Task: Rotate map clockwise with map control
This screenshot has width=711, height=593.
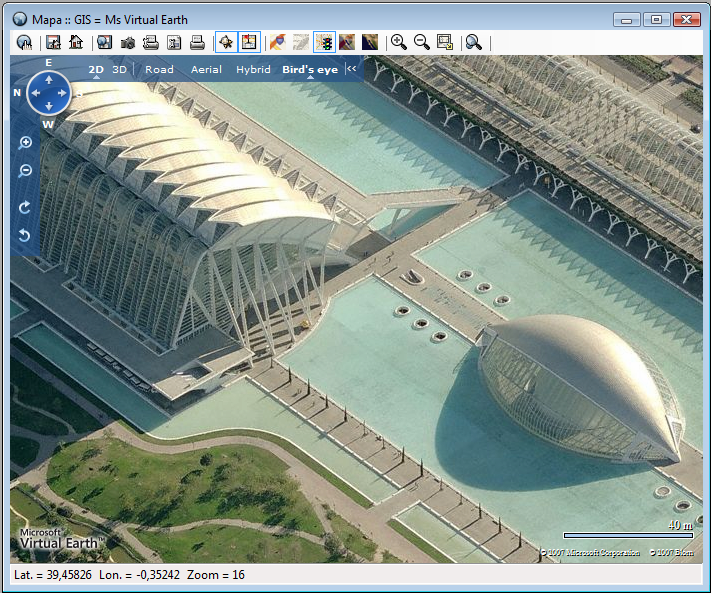Action: [26, 208]
